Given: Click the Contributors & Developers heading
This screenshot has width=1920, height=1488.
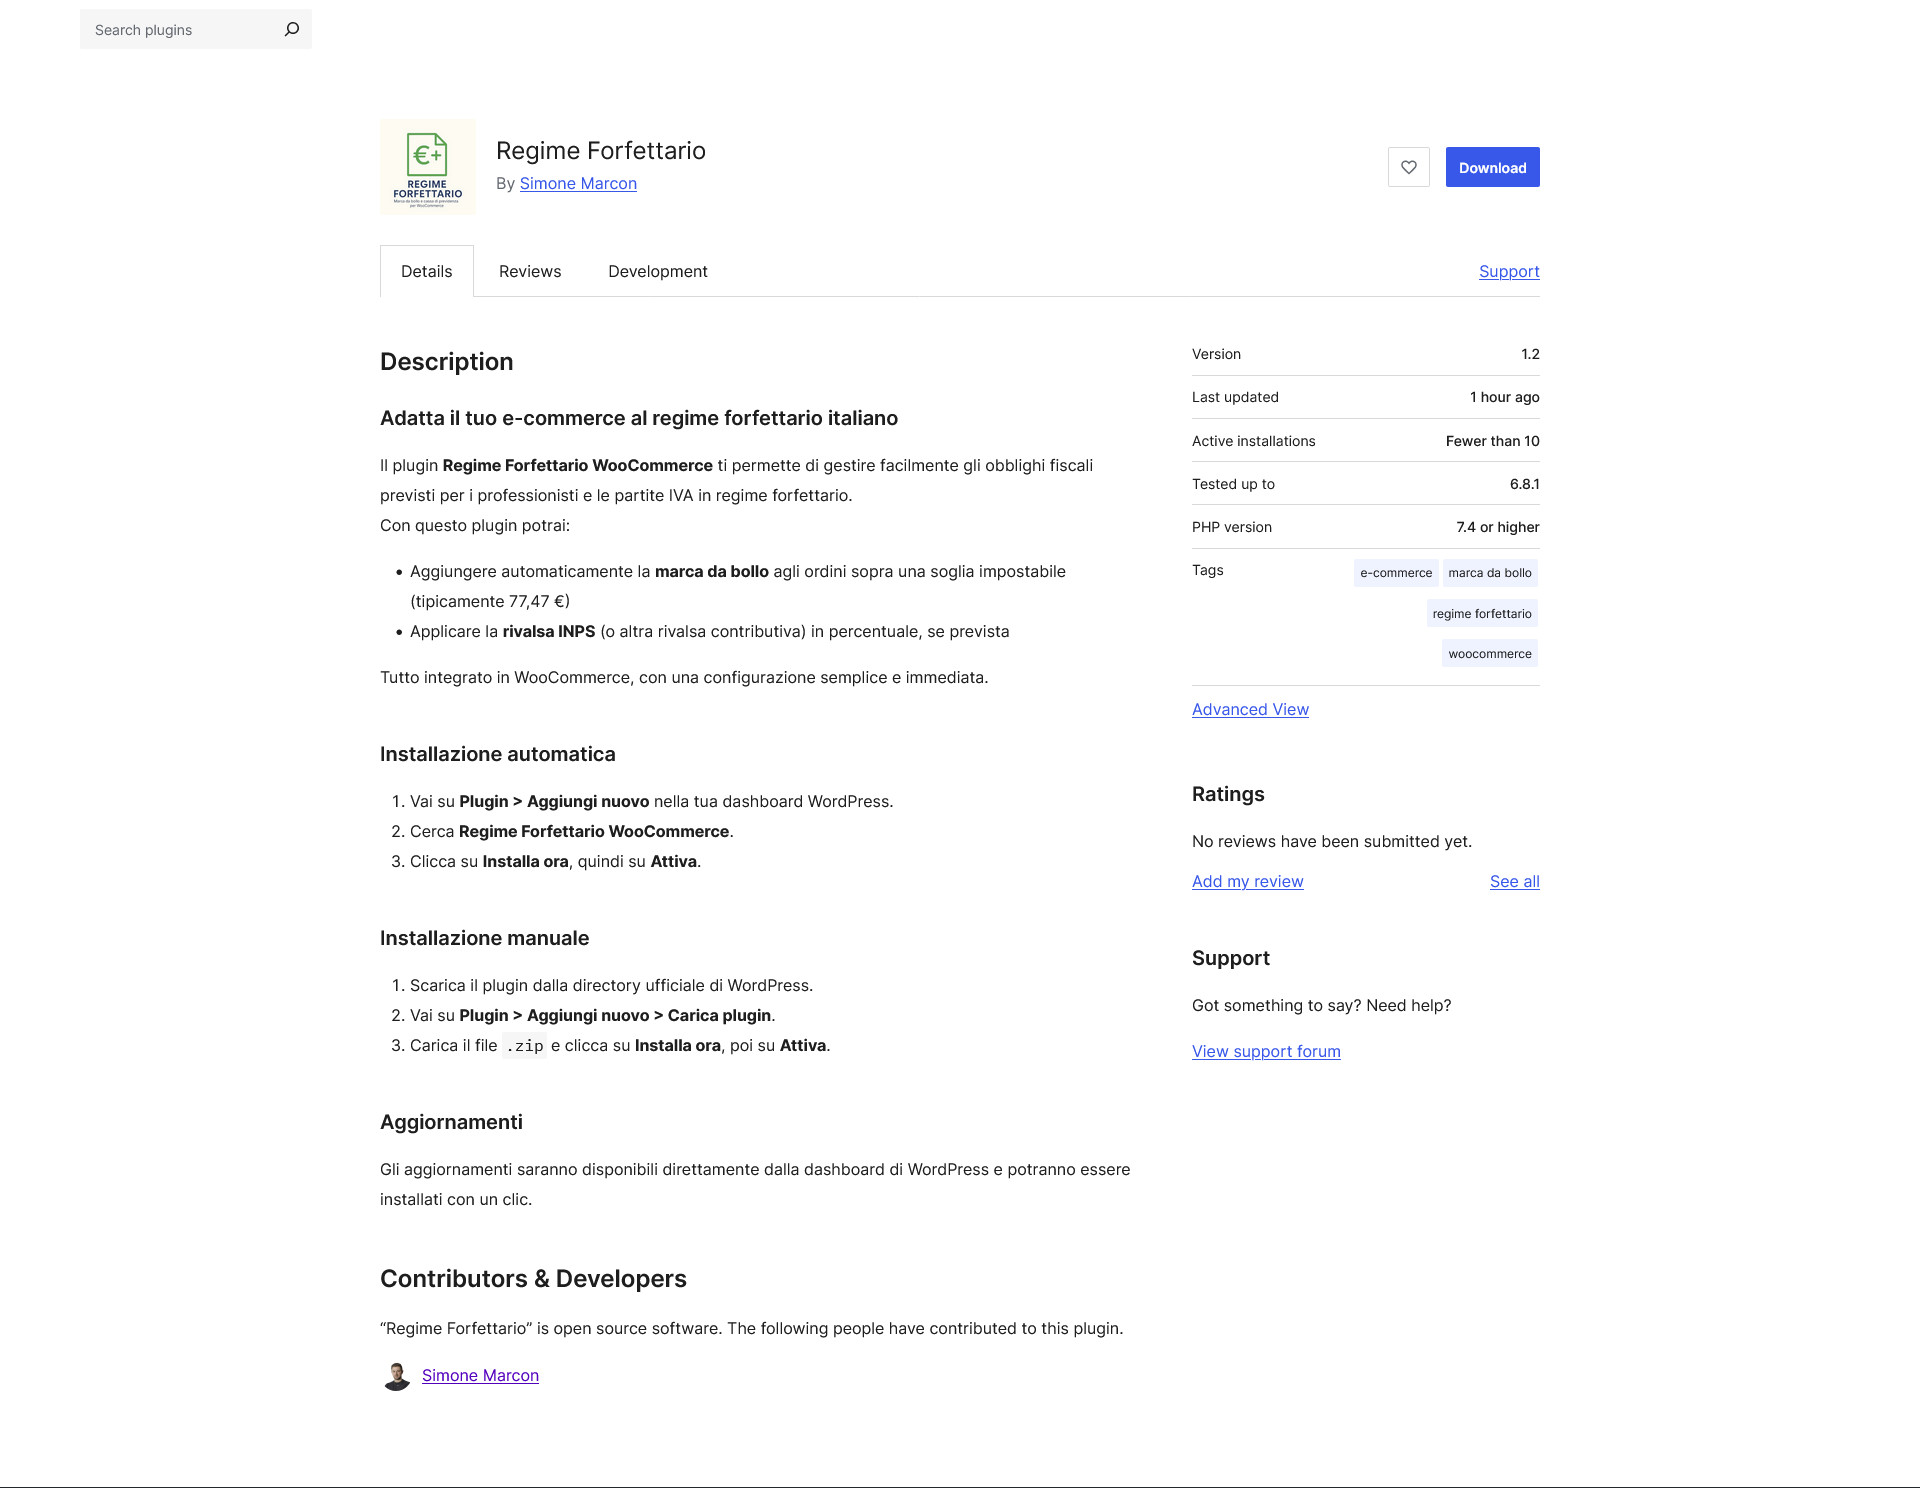Looking at the screenshot, I should point(533,1279).
